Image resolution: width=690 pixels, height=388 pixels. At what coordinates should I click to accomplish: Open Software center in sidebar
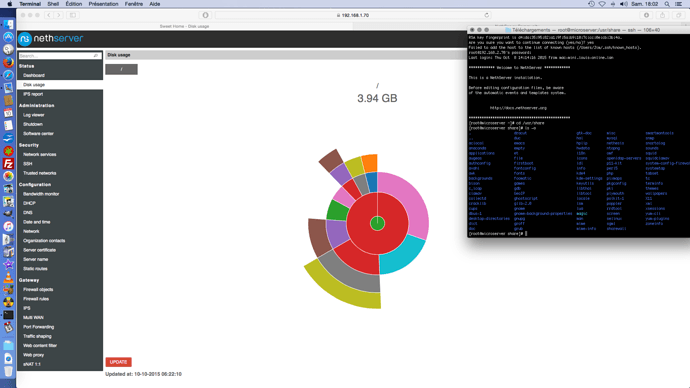(38, 134)
